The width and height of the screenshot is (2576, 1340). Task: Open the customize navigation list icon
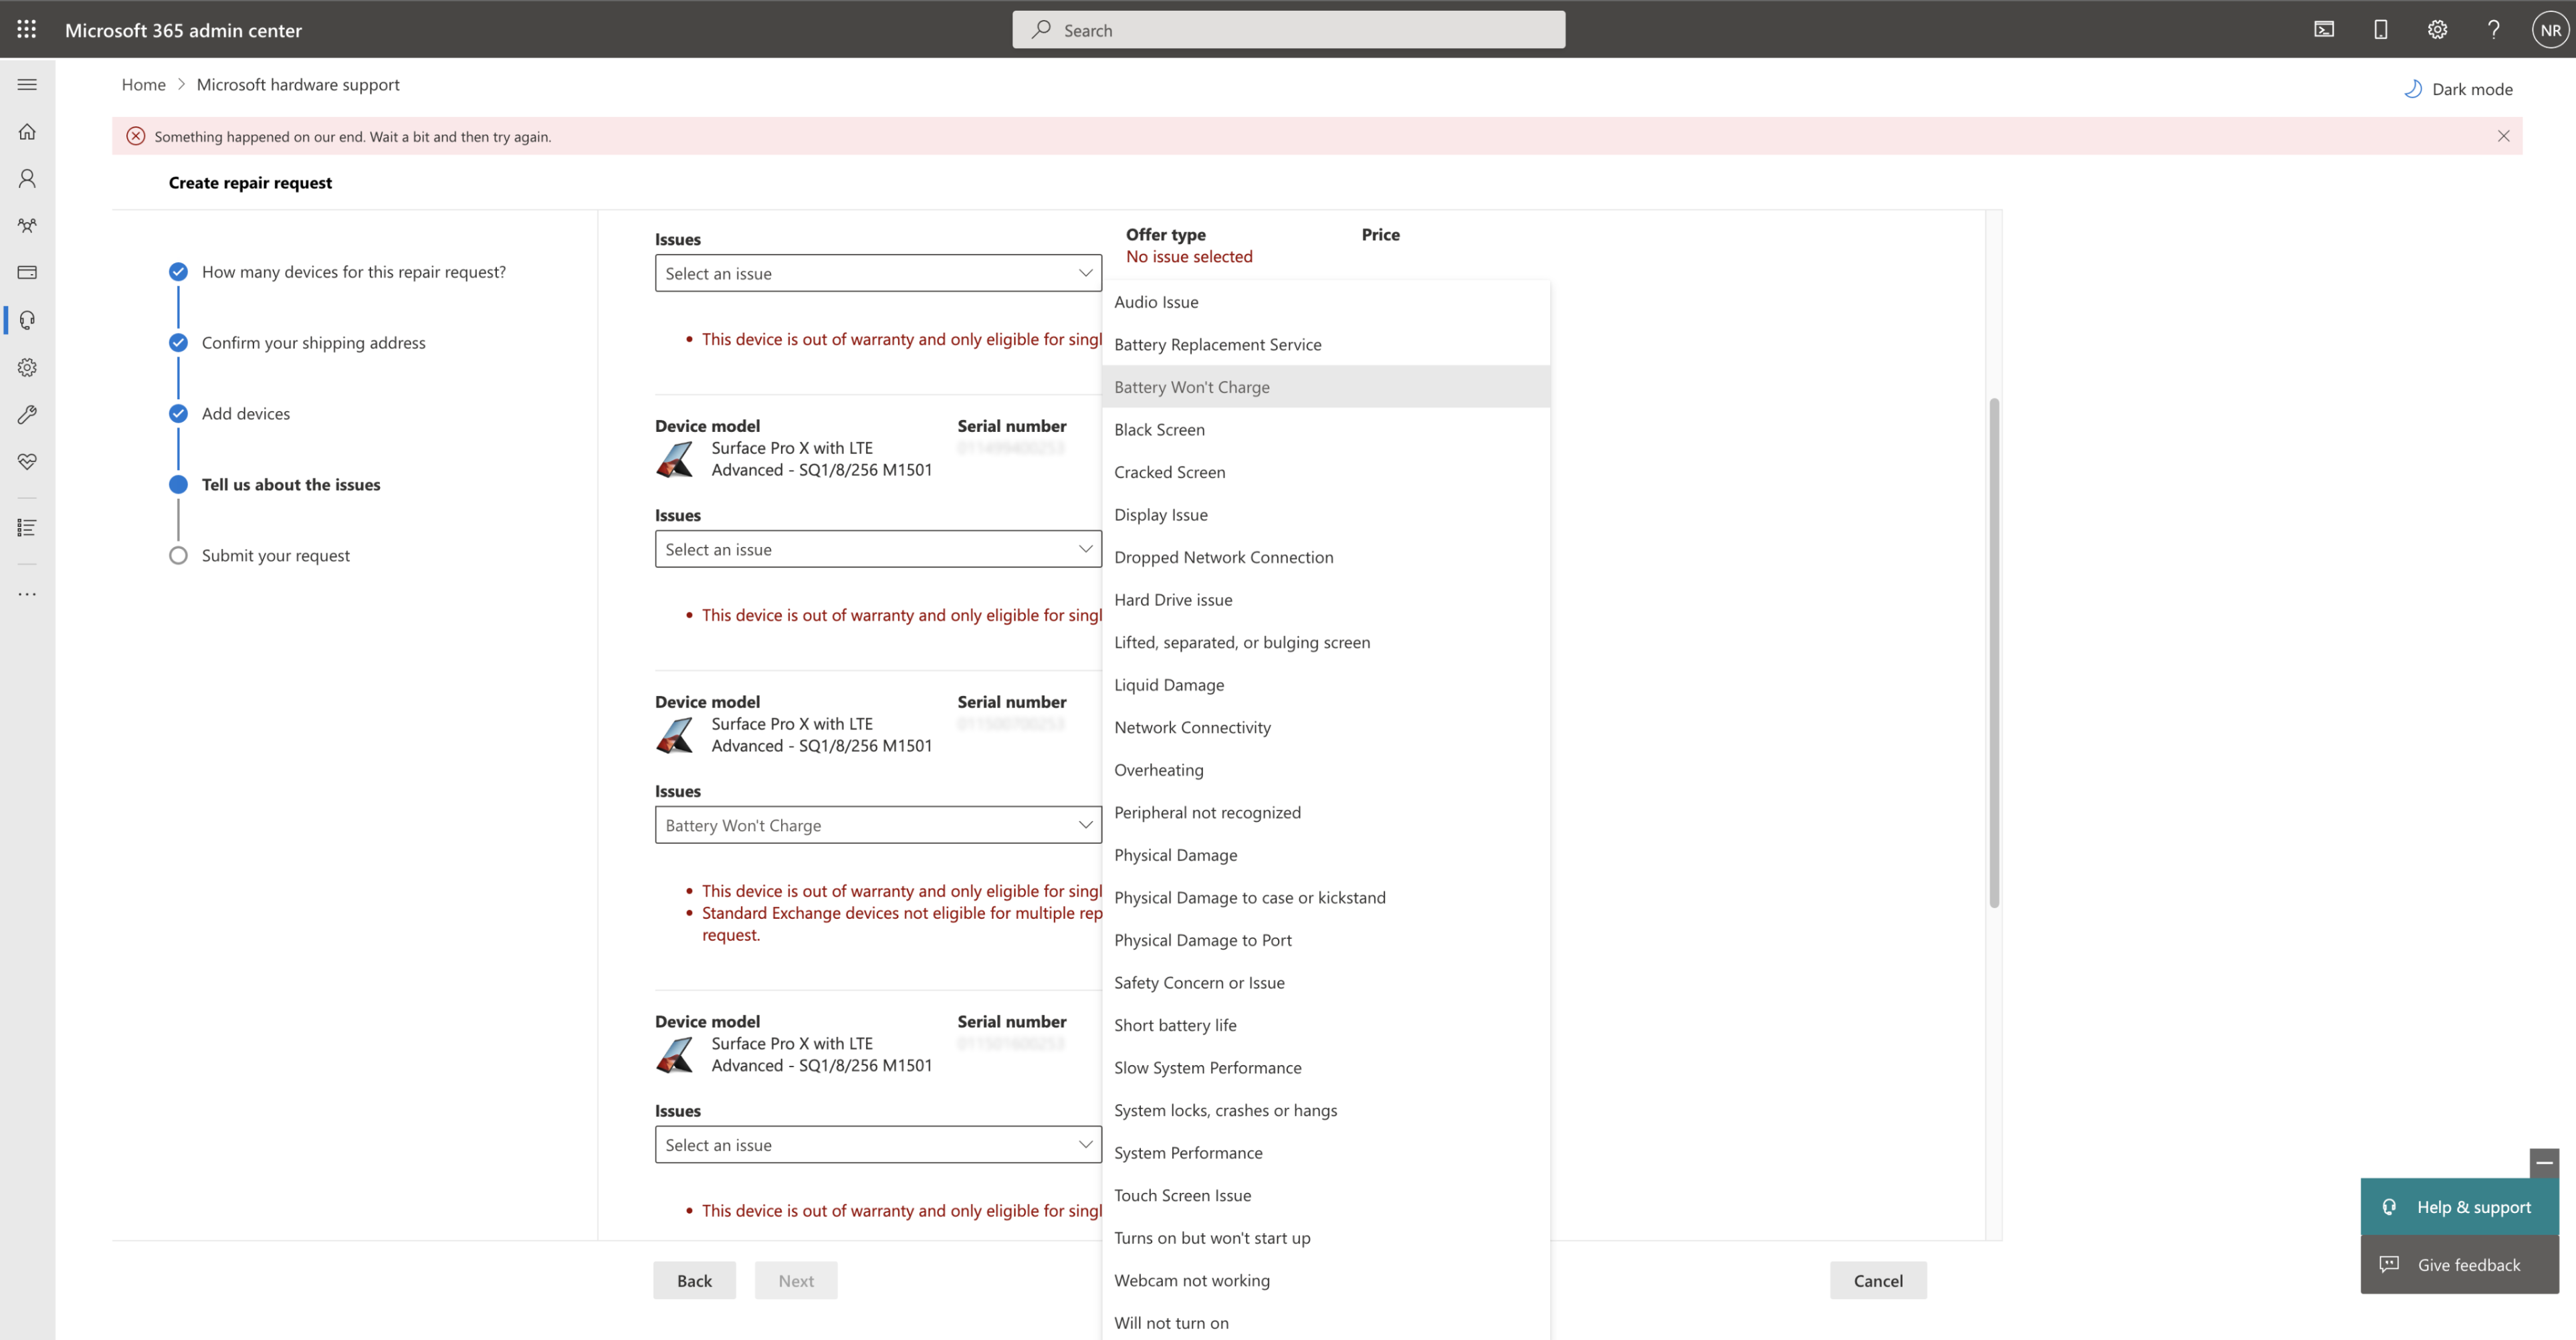tap(27, 527)
